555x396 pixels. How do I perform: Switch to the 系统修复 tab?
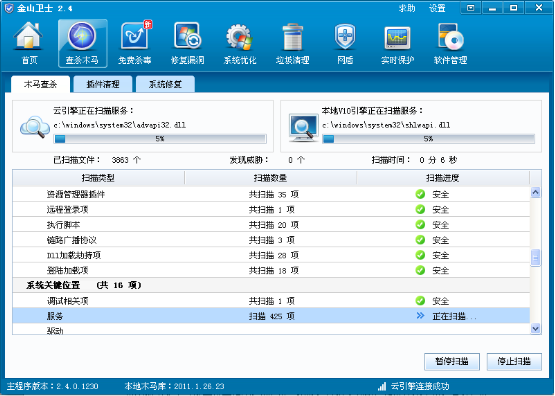pos(165,84)
